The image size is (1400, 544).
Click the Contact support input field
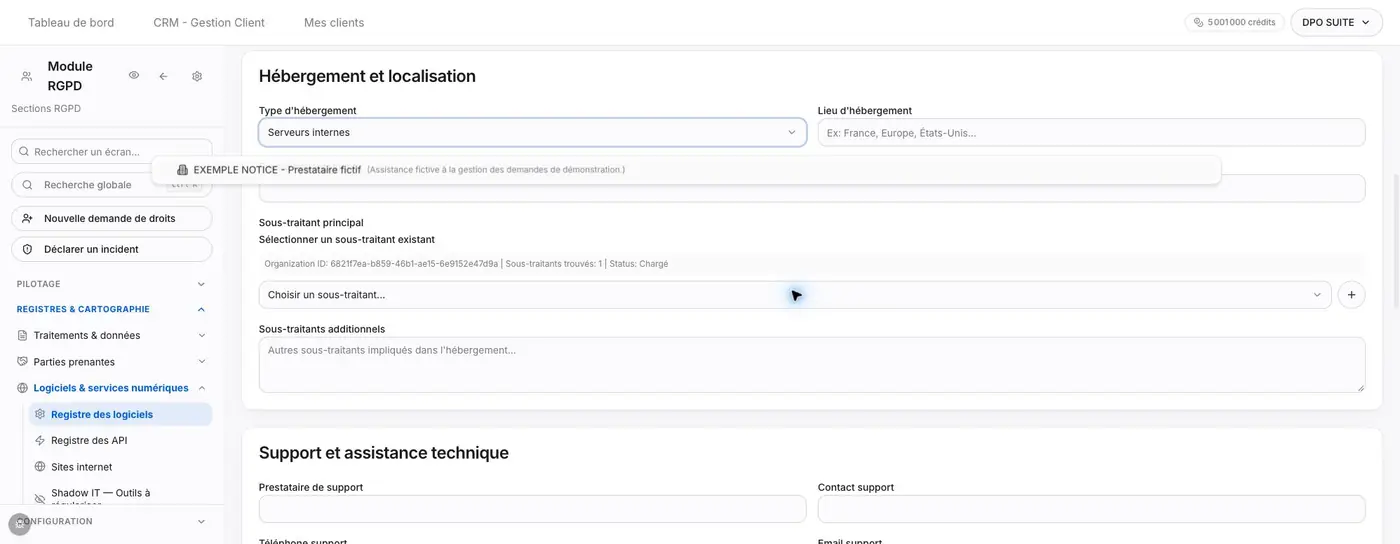point(1091,509)
